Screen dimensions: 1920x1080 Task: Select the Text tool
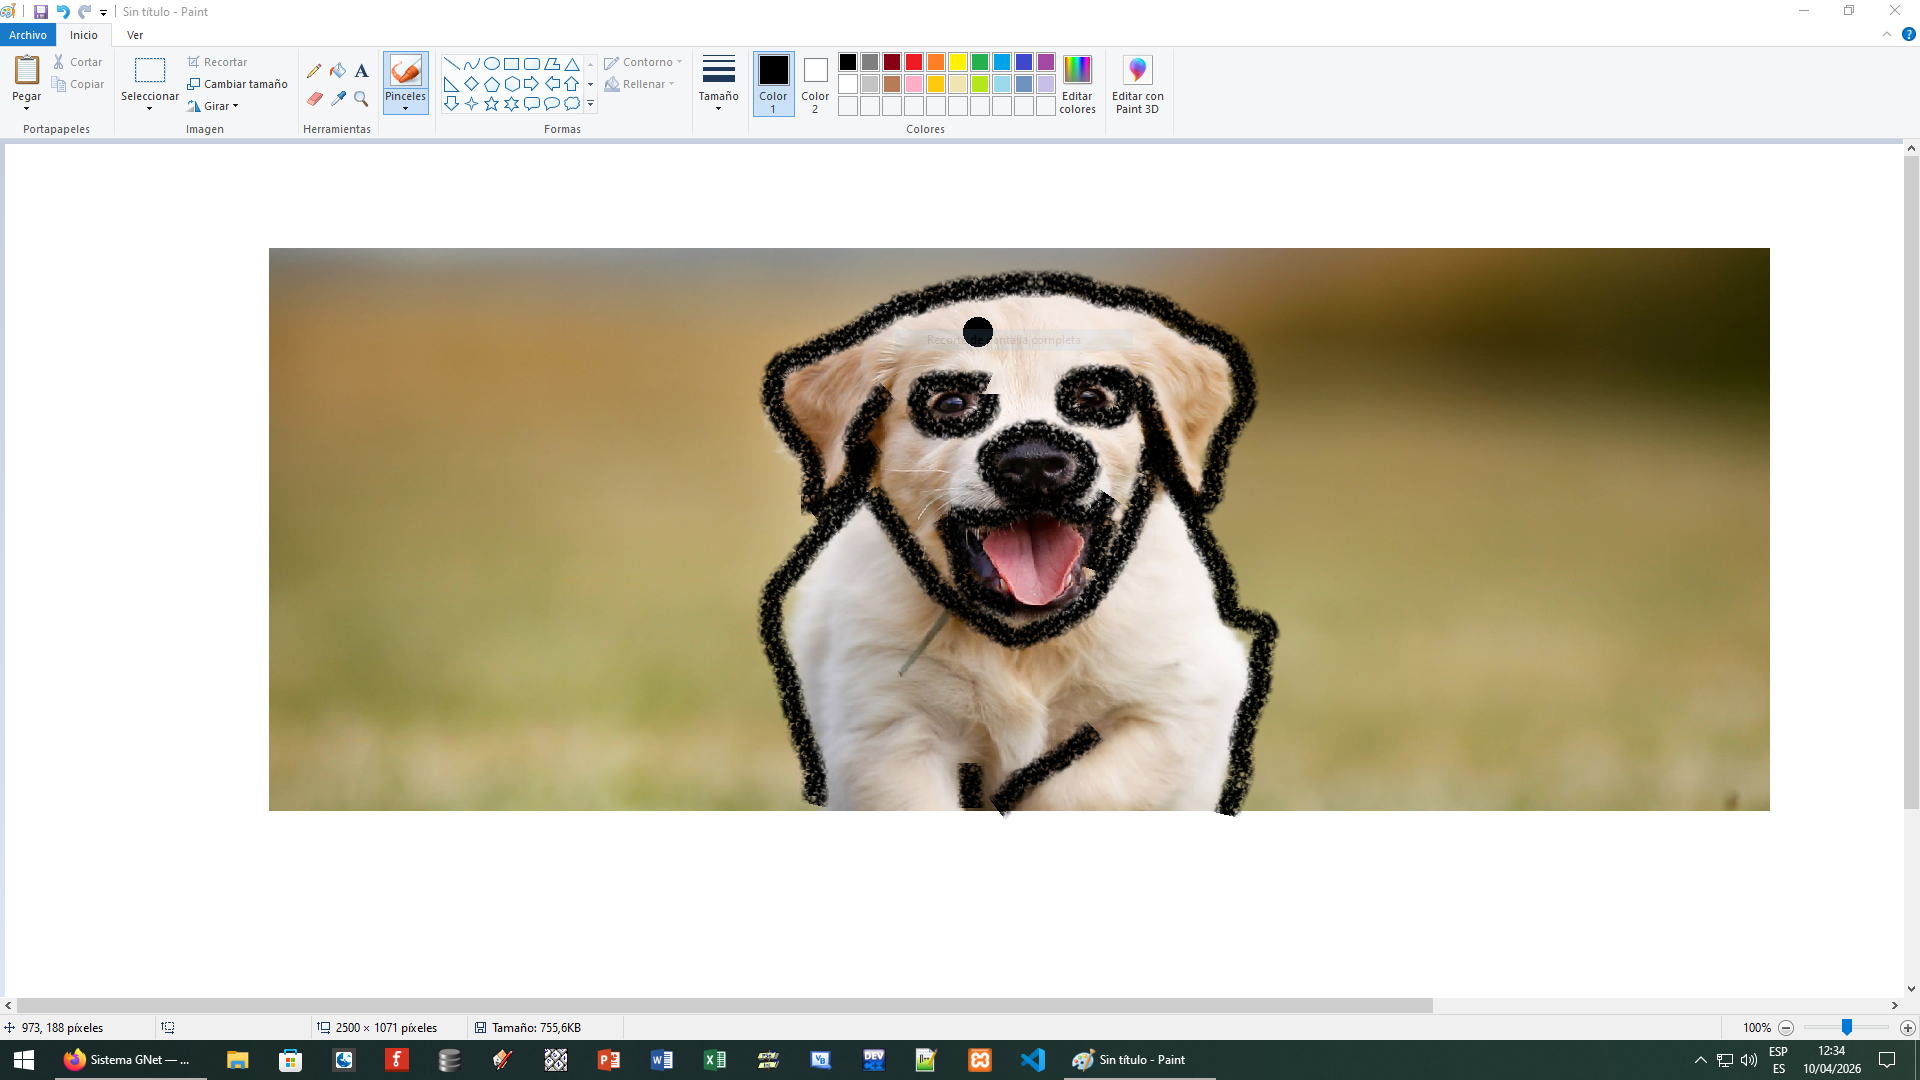click(x=361, y=70)
